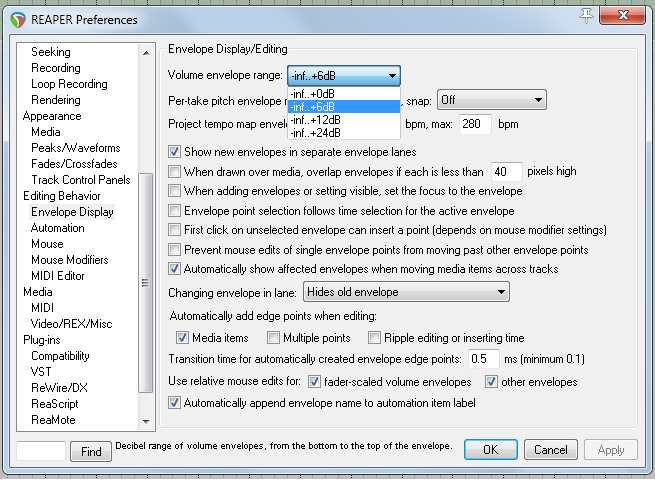655x483 pixels.
Task: Select Fades/Crossfades category
Action: 74,164
